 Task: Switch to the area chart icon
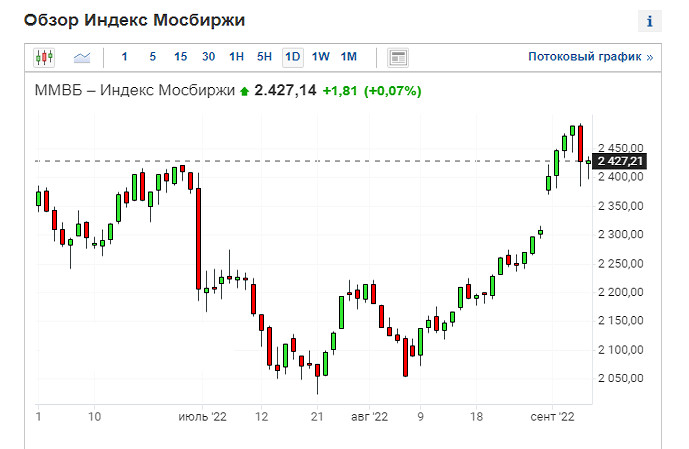coord(82,57)
